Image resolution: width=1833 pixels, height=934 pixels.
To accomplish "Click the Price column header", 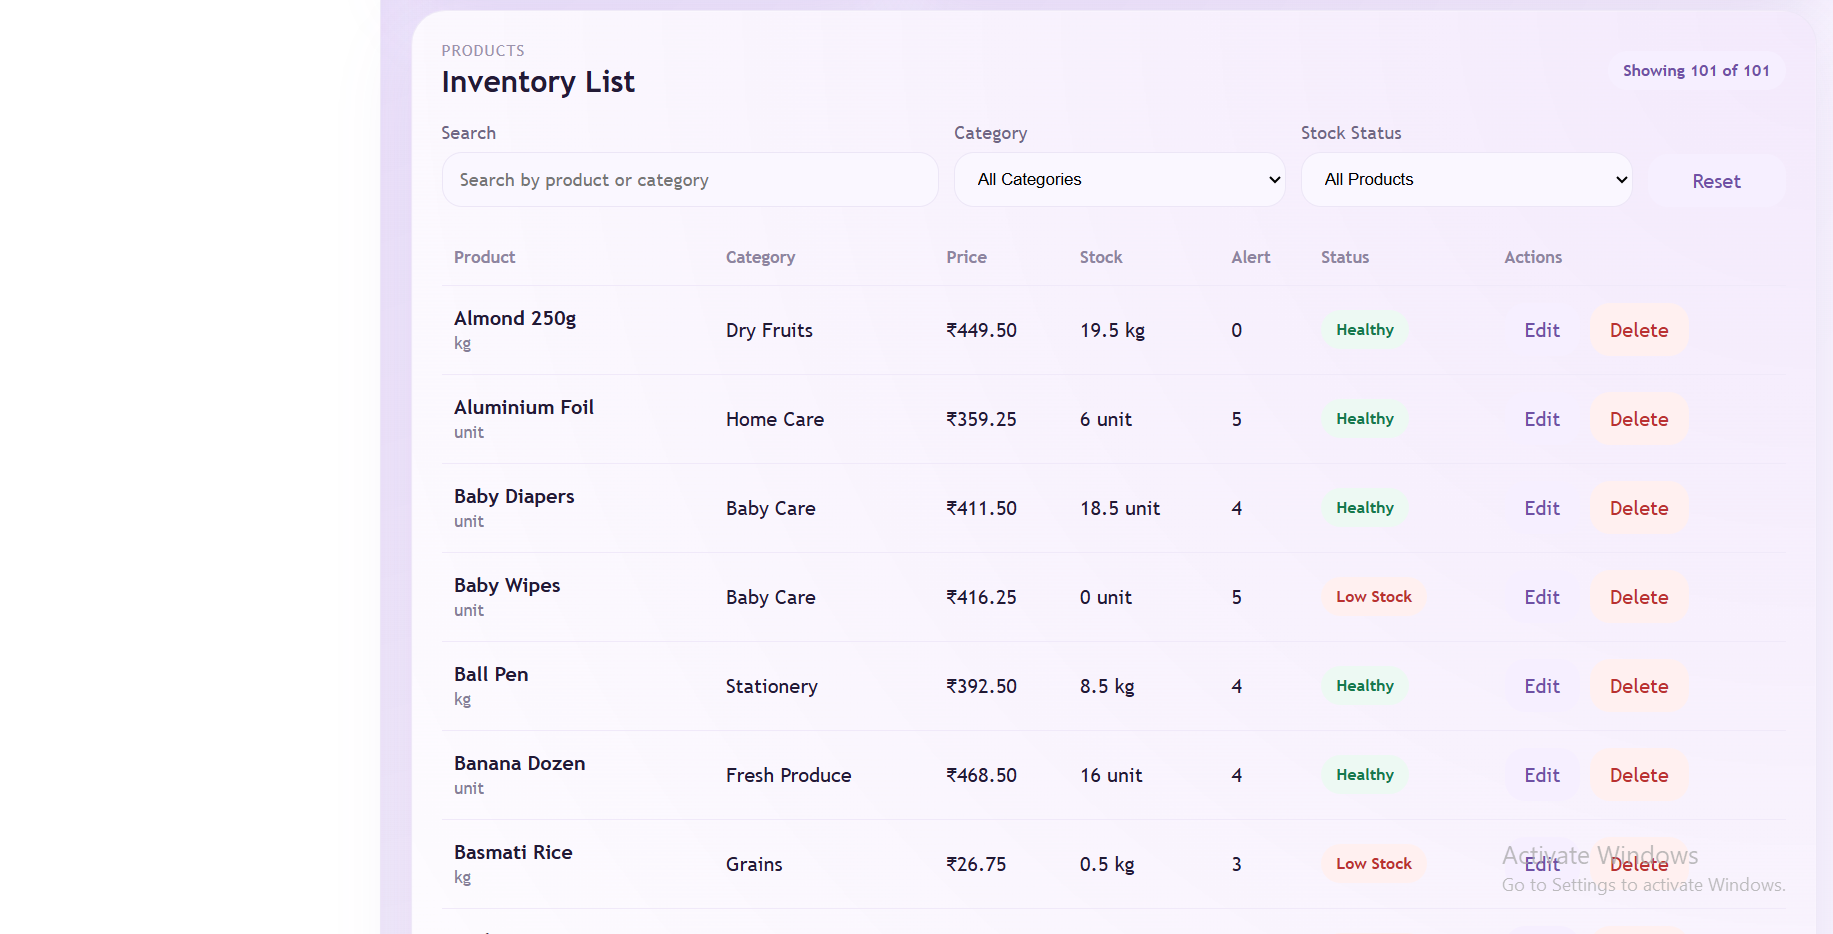I will [966, 257].
